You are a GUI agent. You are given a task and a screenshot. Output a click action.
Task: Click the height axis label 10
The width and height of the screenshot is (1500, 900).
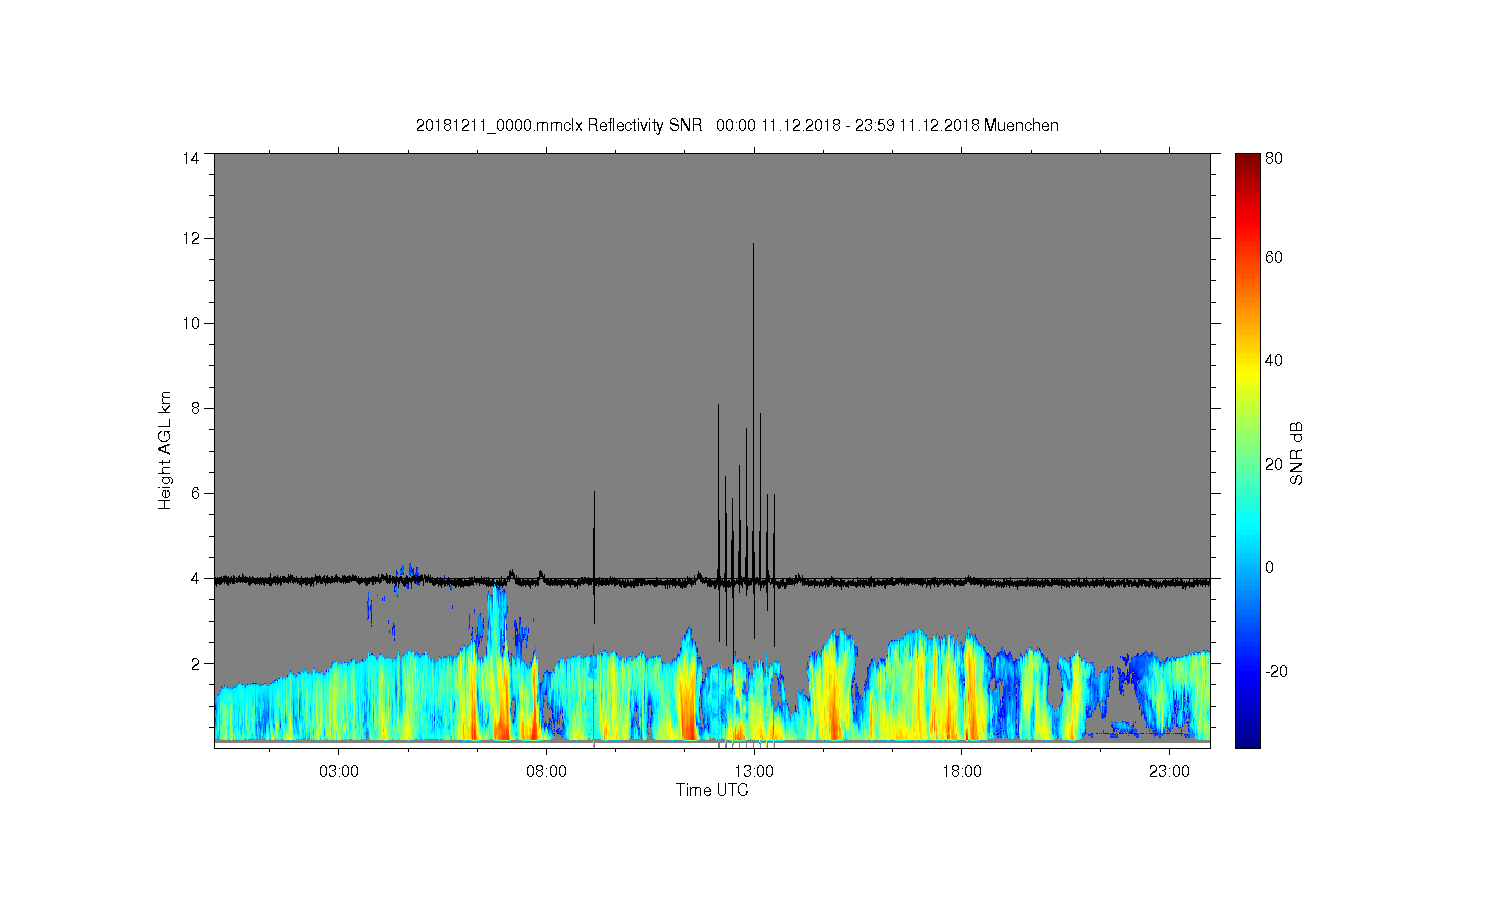[x=190, y=323]
